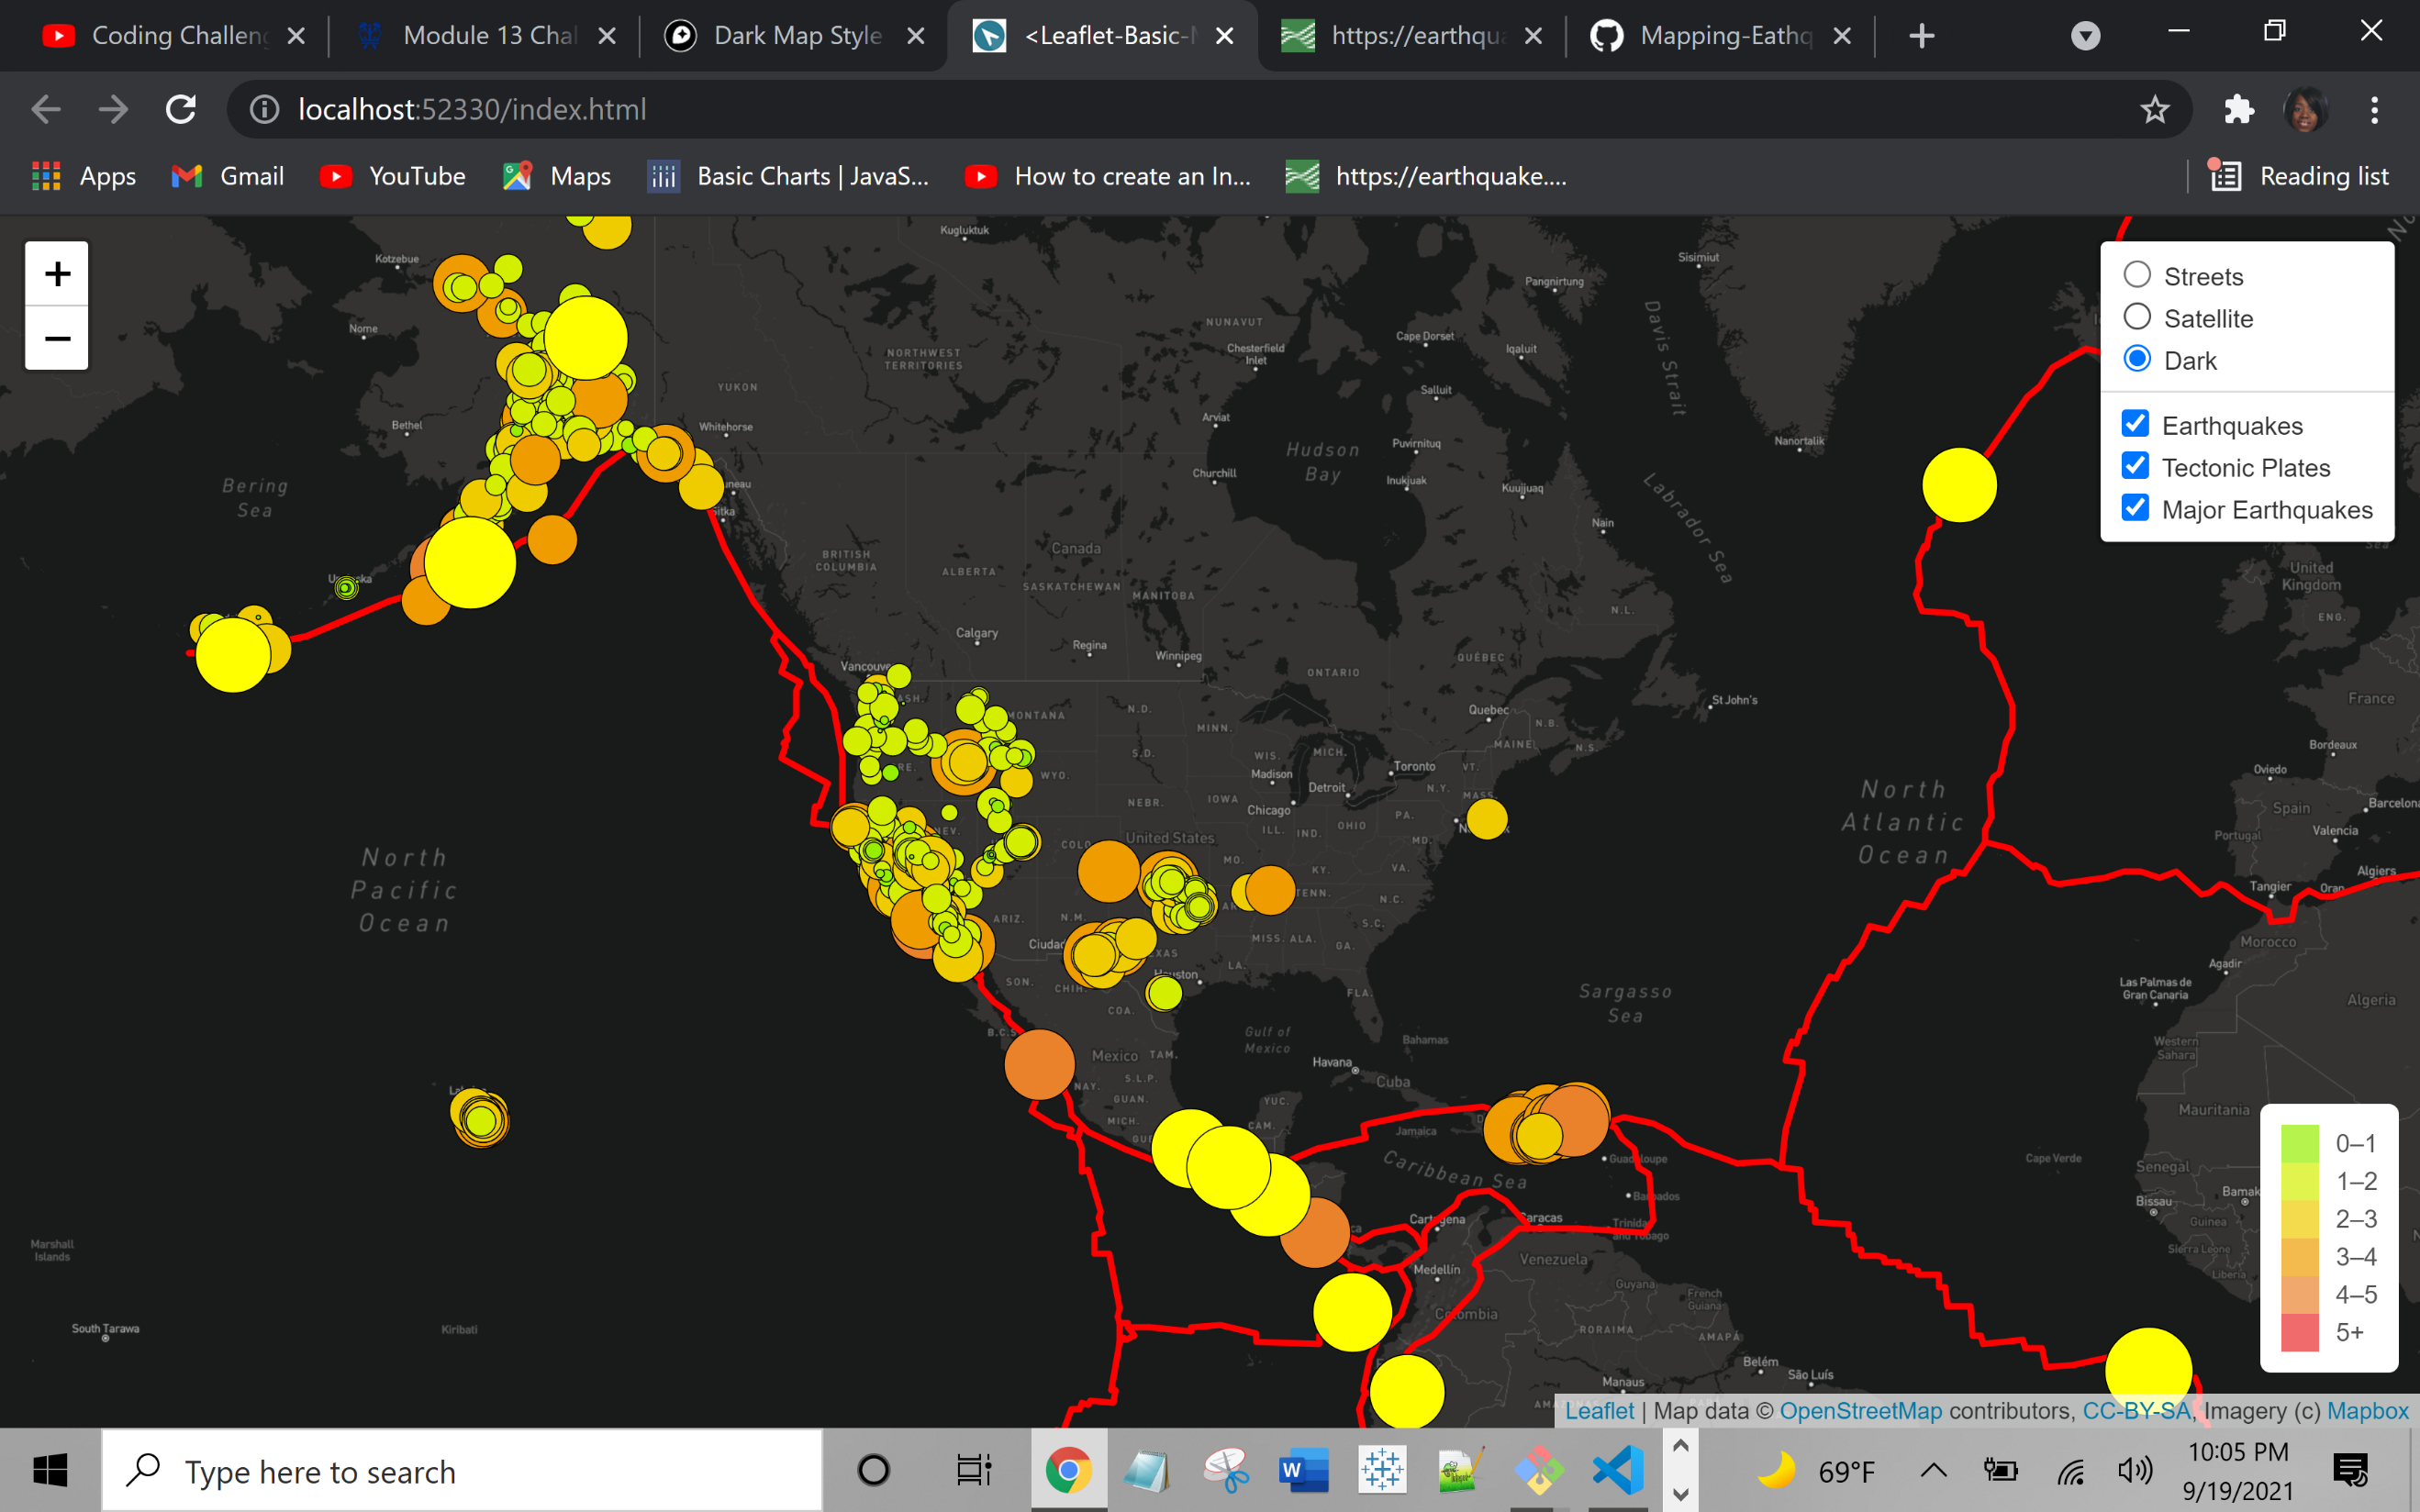Click the Windows taskbar search box
The width and height of the screenshot is (2420, 1512).
point(462,1470)
